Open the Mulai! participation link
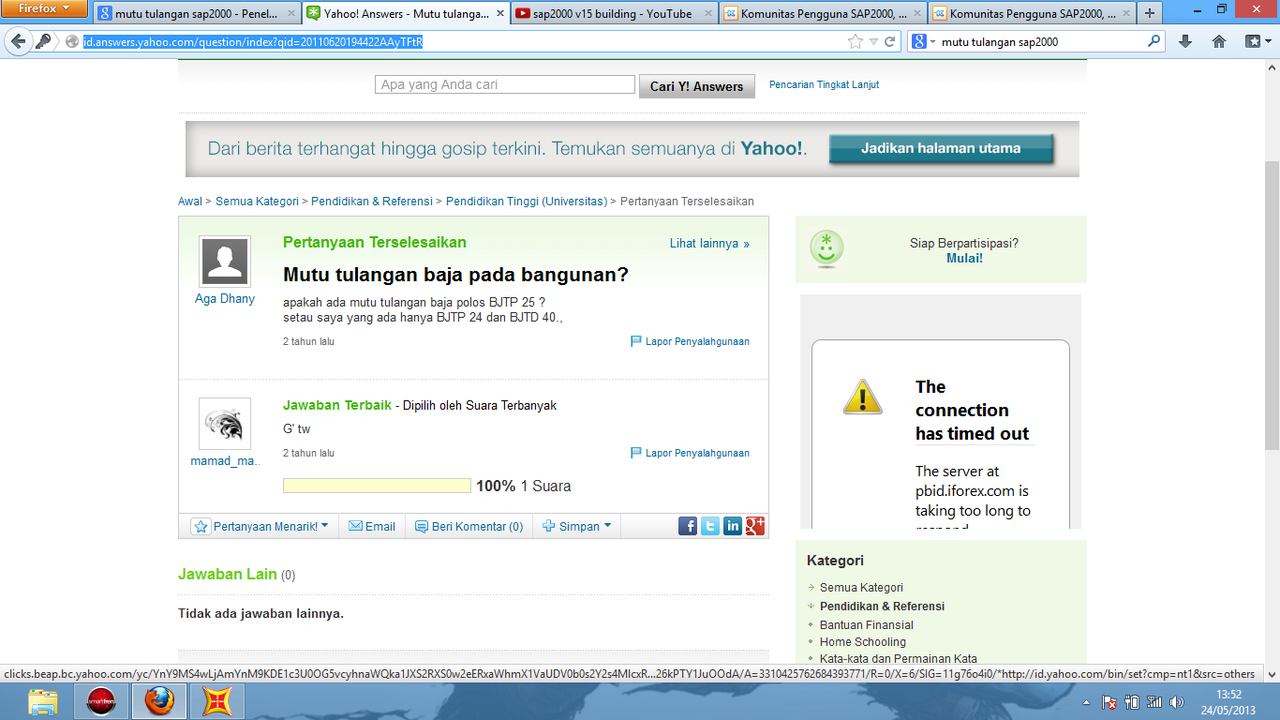 pos(964,258)
